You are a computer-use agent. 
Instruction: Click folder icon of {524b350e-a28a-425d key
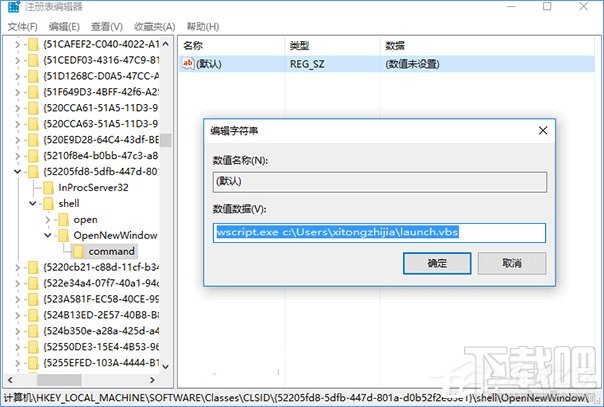(x=34, y=331)
